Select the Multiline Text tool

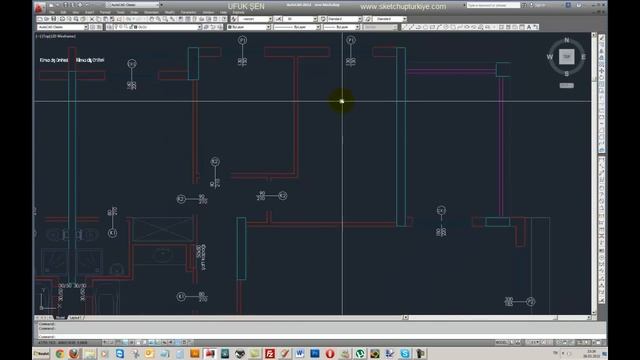[x=529, y=27]
